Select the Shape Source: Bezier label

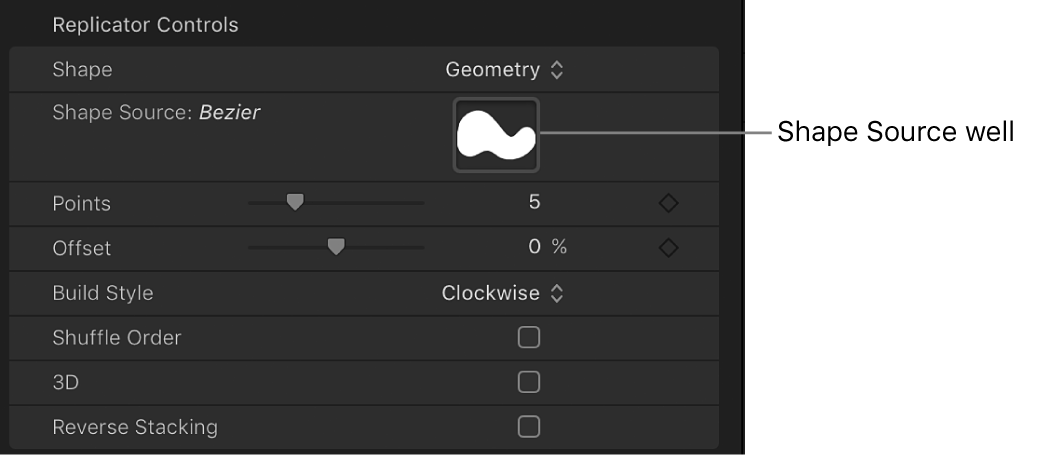(156, 113)
